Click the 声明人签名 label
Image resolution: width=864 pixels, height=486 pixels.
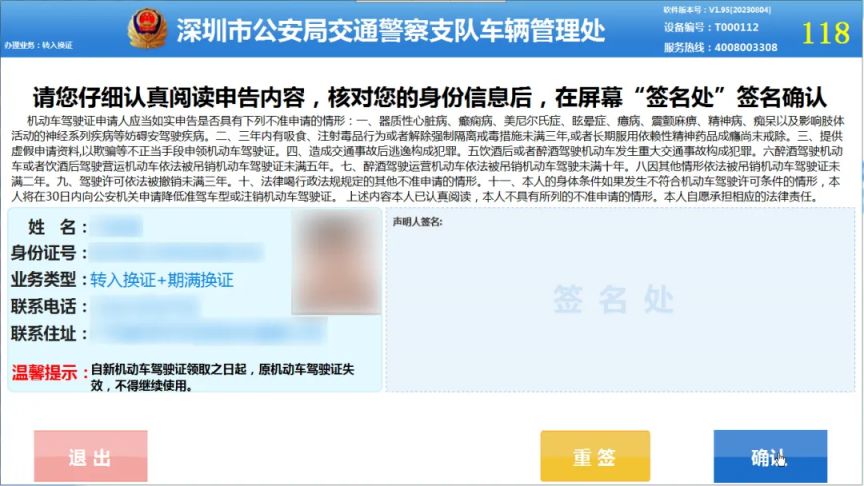click(x=417, y=222)
